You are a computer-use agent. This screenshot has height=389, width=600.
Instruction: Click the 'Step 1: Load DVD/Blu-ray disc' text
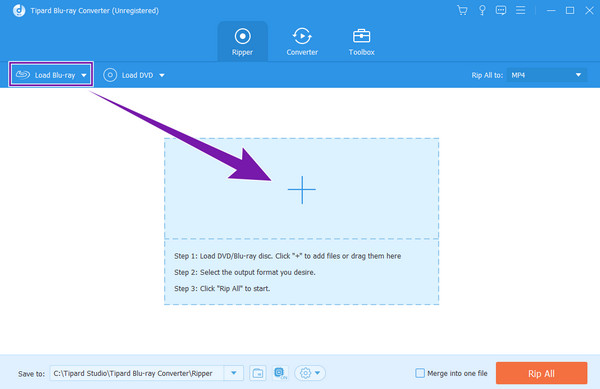pyautogui.click(x=288, y=256)
